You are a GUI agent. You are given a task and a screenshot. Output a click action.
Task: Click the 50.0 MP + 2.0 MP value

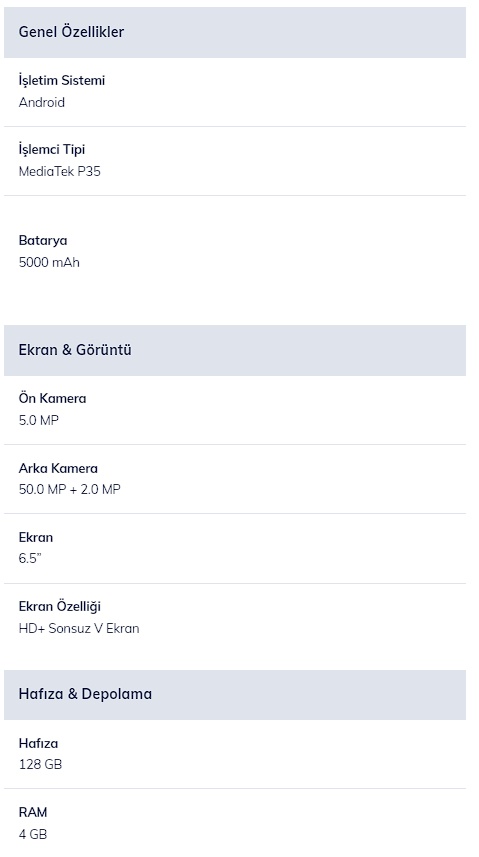pyautogui.click(x=69, y=489)
